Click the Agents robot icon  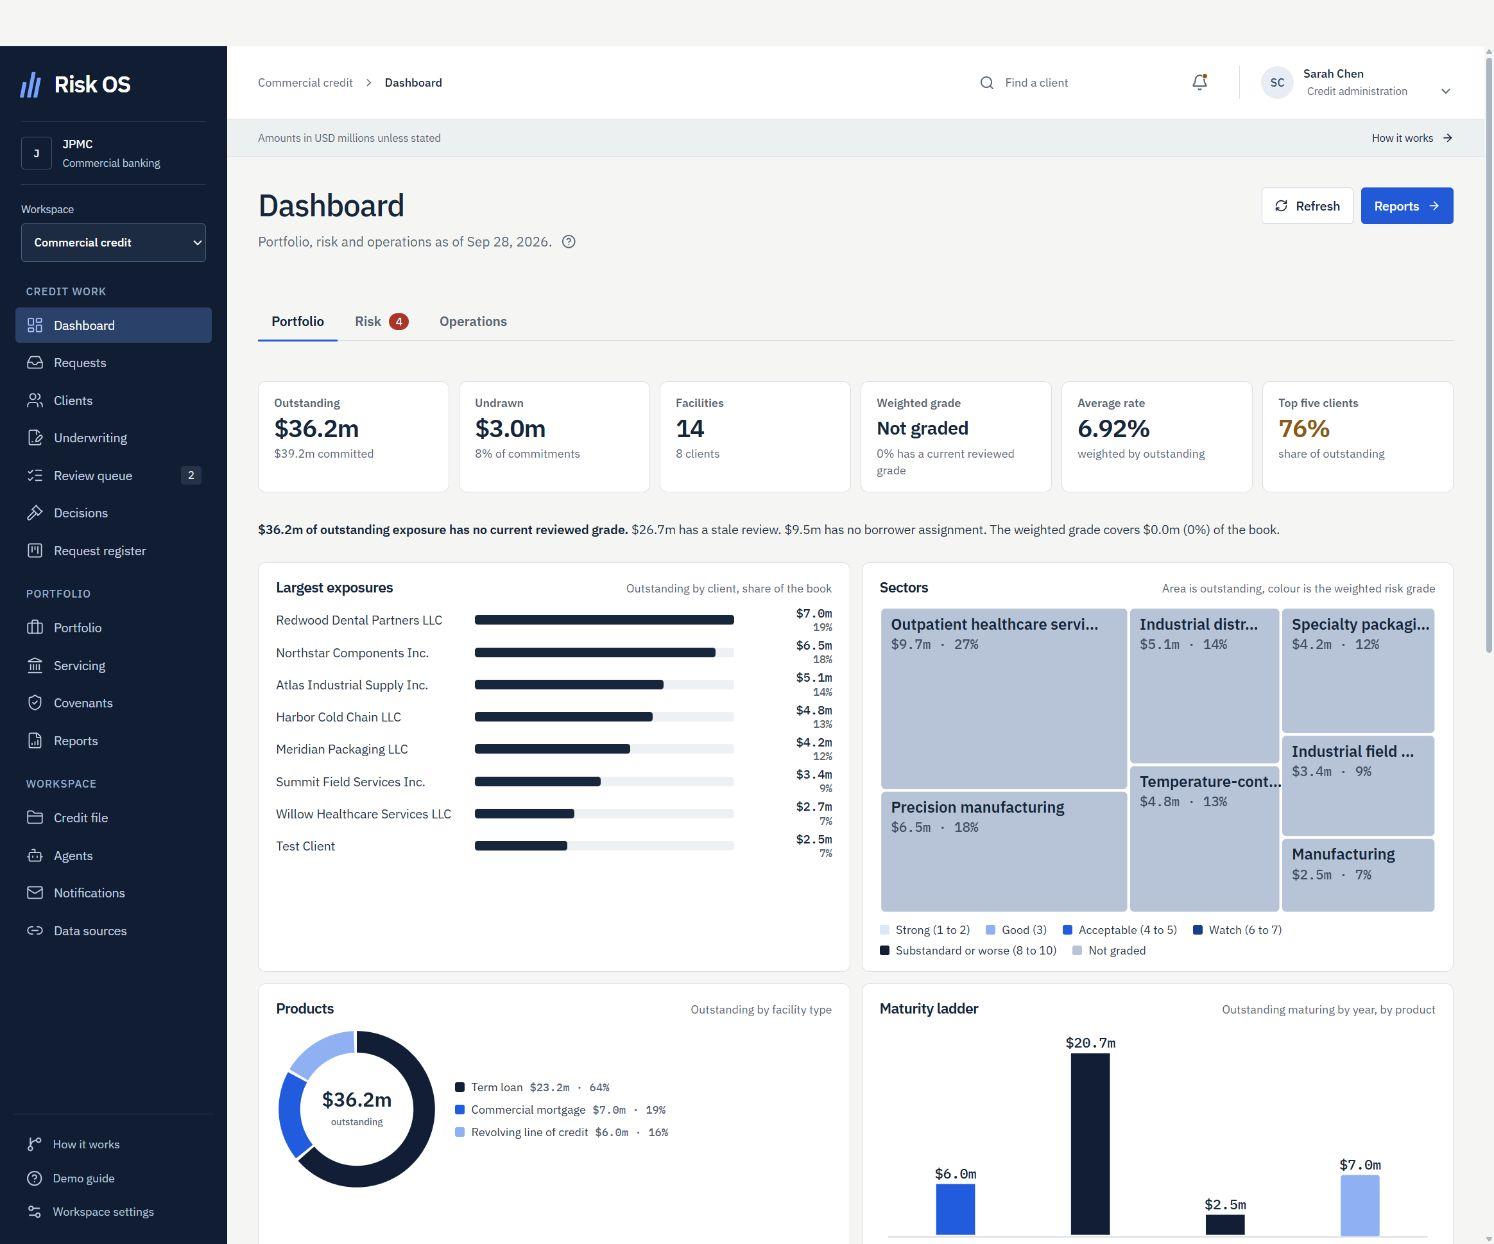[35, 856]
